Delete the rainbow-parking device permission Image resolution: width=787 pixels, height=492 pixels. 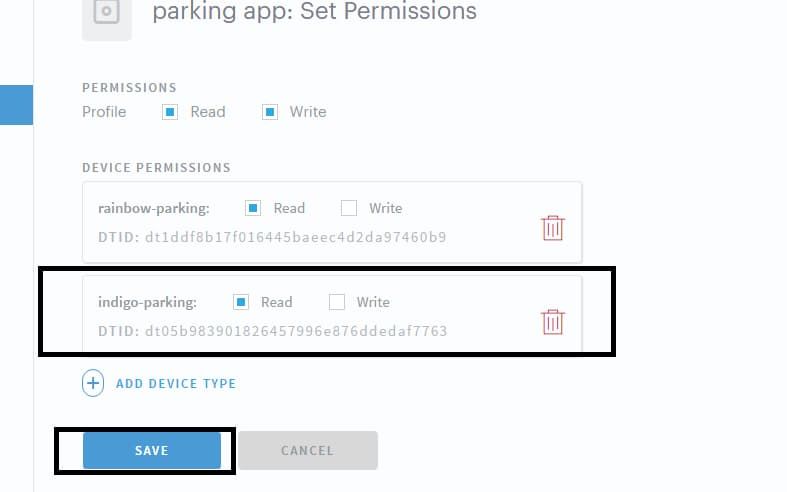coord(553,228)
